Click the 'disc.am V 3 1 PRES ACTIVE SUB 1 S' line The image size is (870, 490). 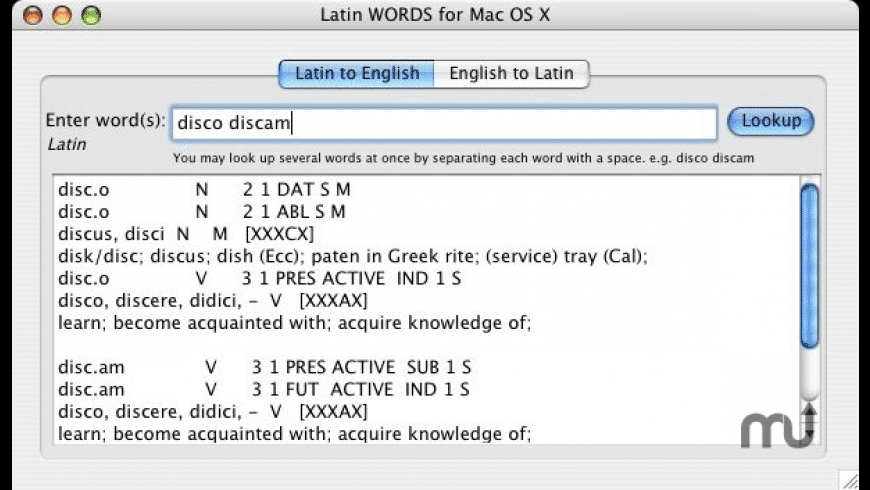[x=265, y=367]
